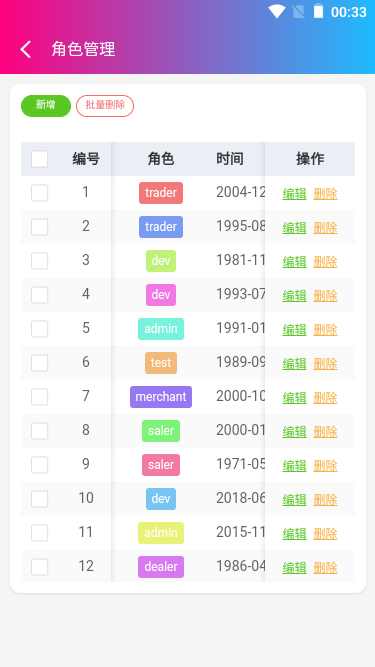Tap the Wi-Fi status icon
The width and height of the screenshot is (375, 667).
tap(277, 11)
